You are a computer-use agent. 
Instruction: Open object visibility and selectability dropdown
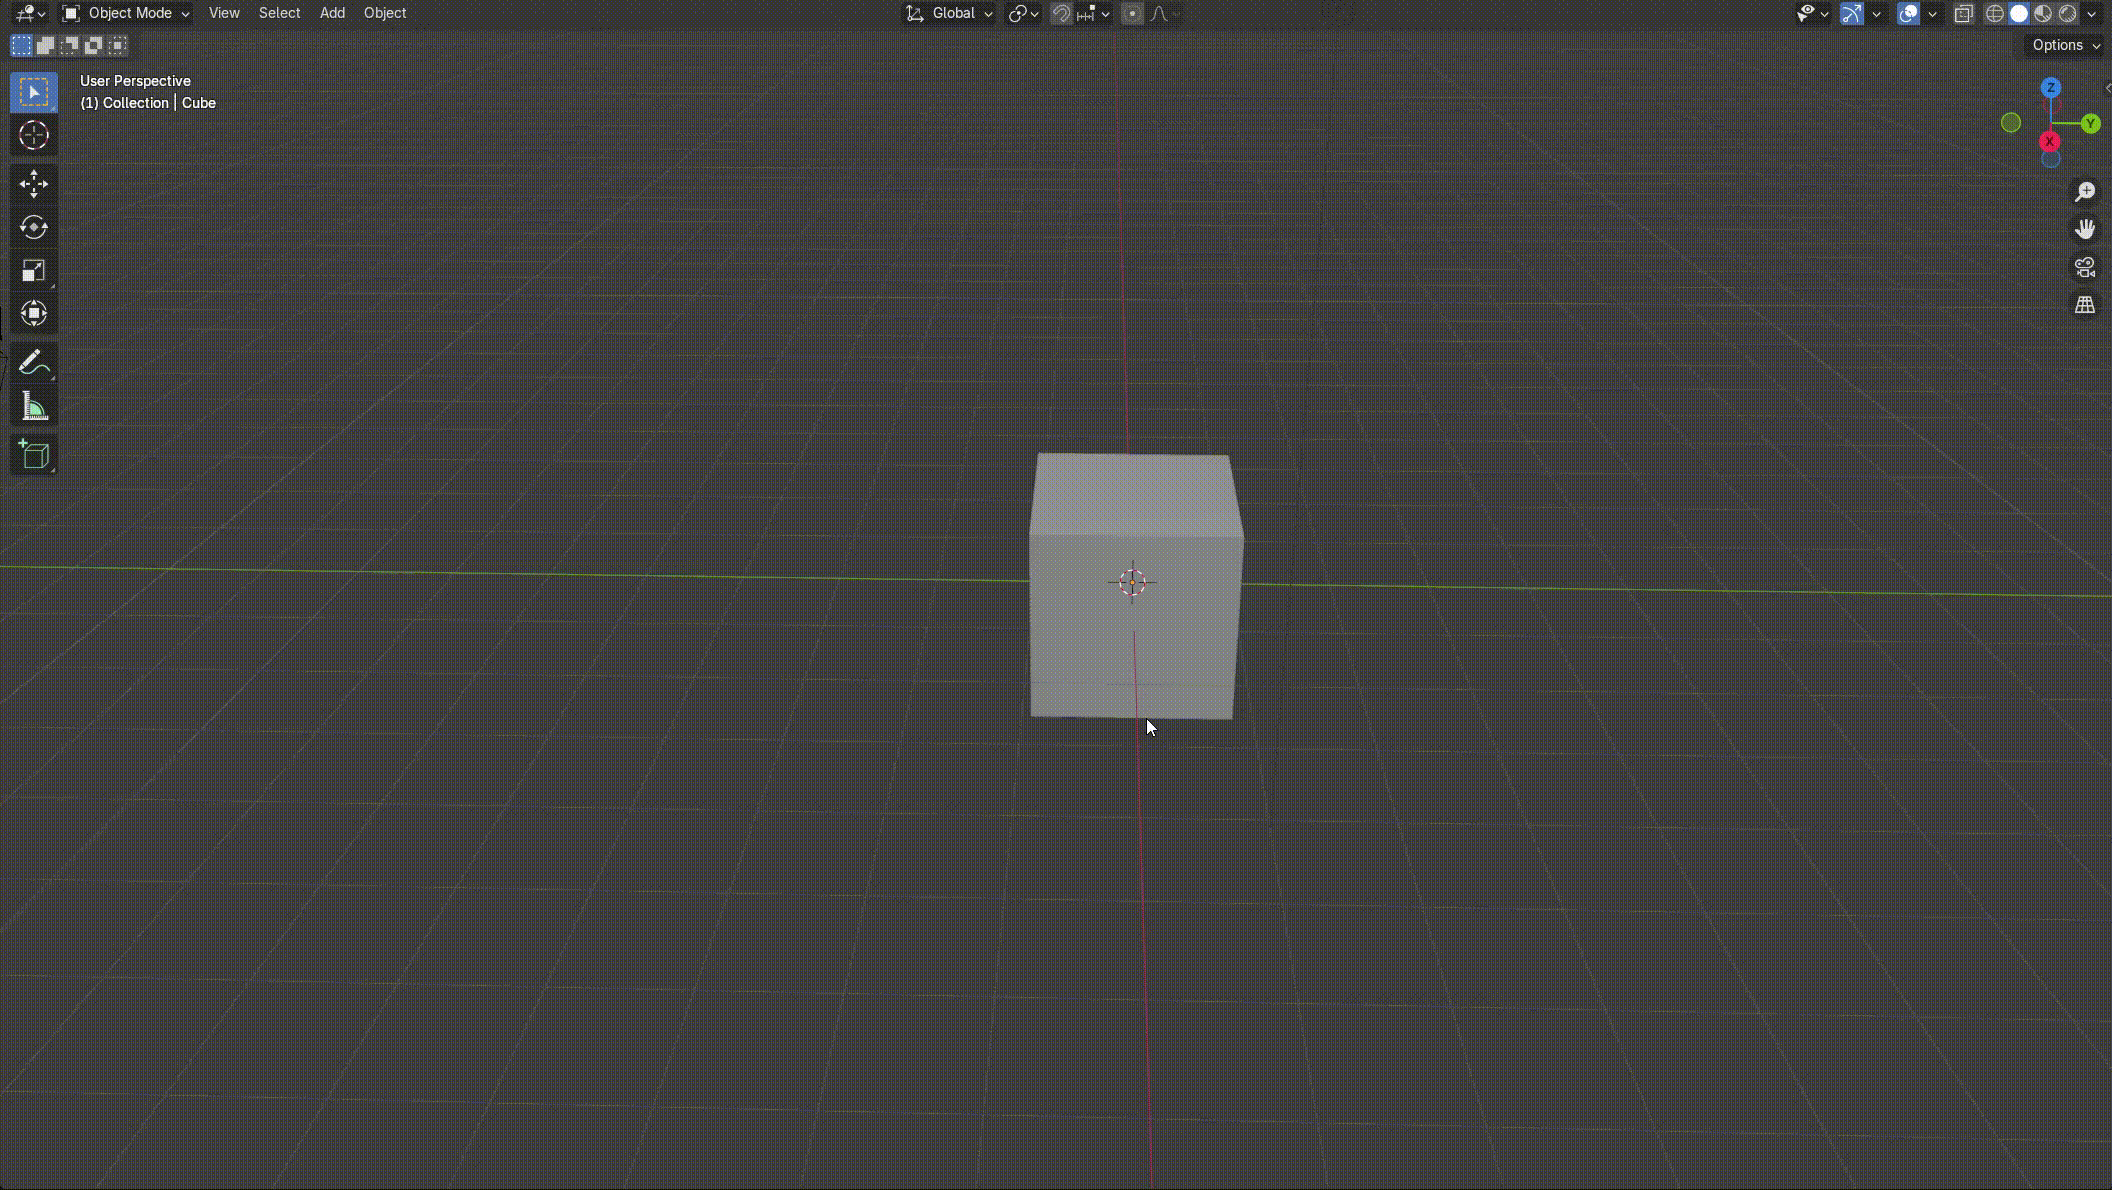[1813, 13]
